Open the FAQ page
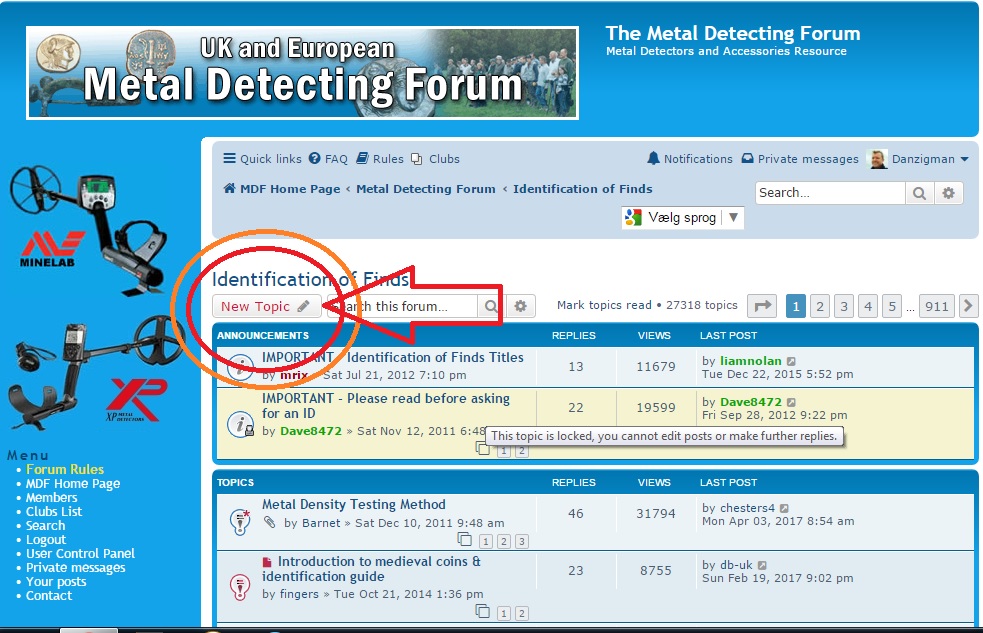The width and height of the screenshot is (983, 633). click(328, 159)
